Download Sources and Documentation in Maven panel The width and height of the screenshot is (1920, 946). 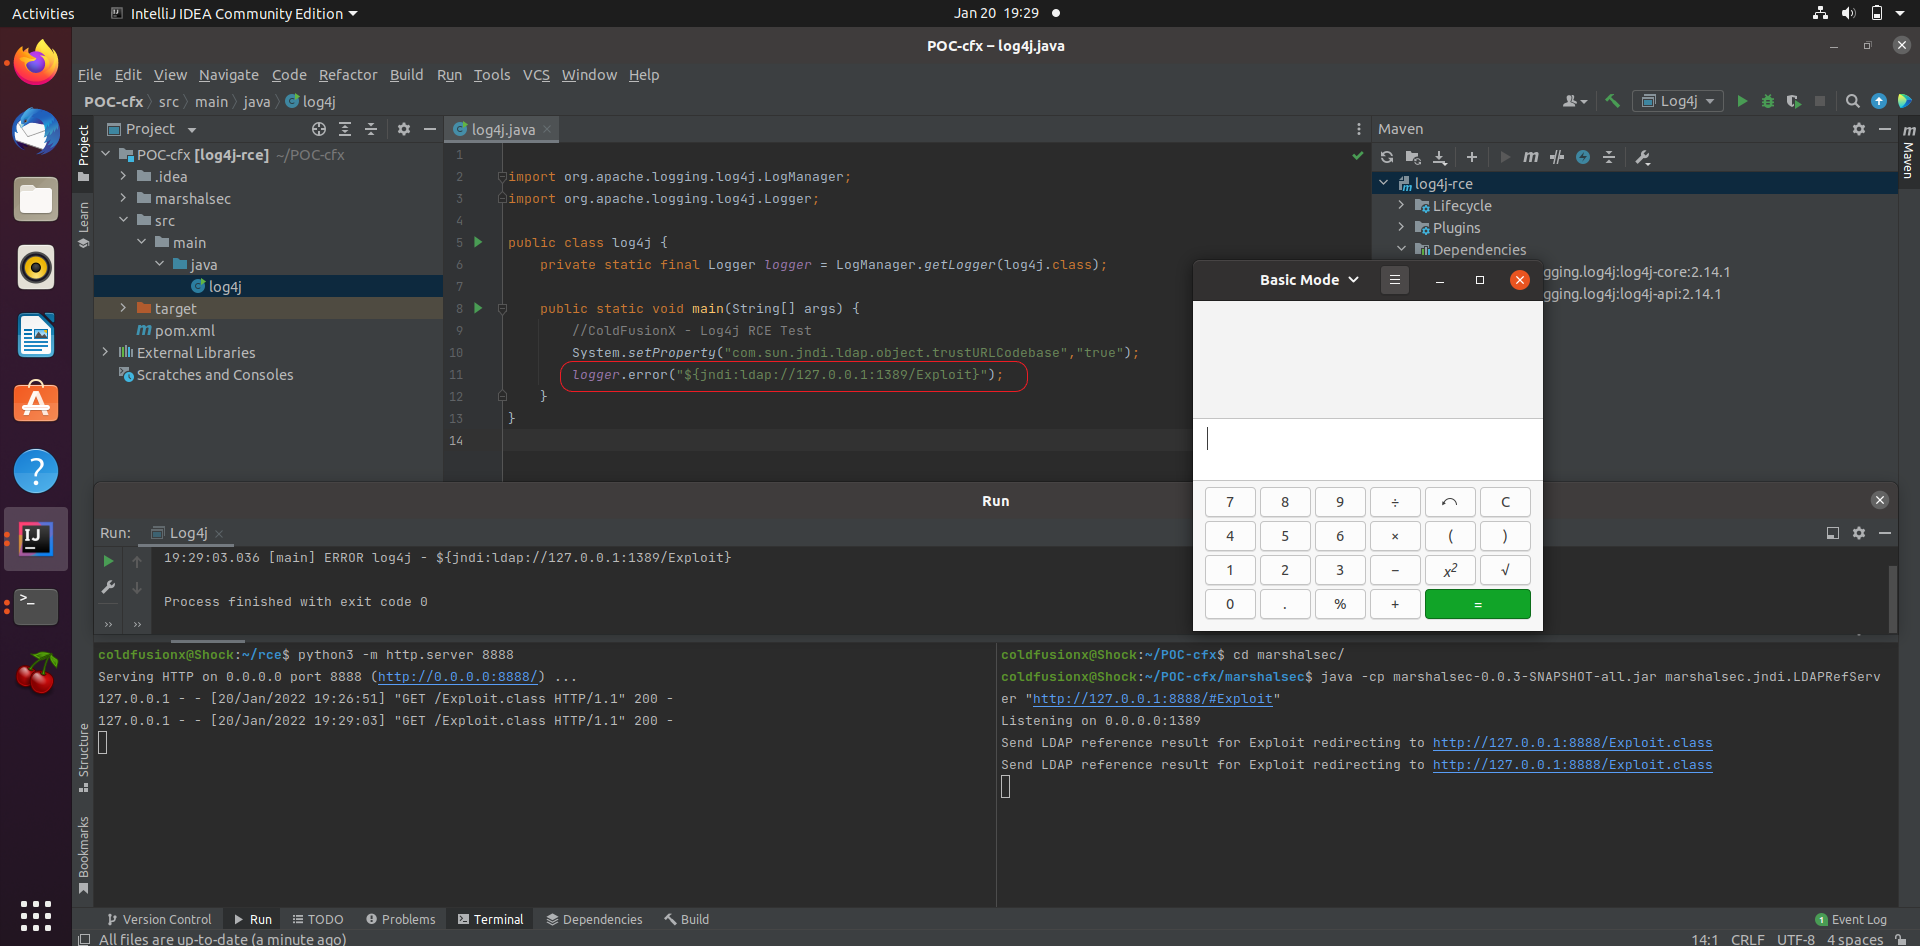[x=1440, y=157]
